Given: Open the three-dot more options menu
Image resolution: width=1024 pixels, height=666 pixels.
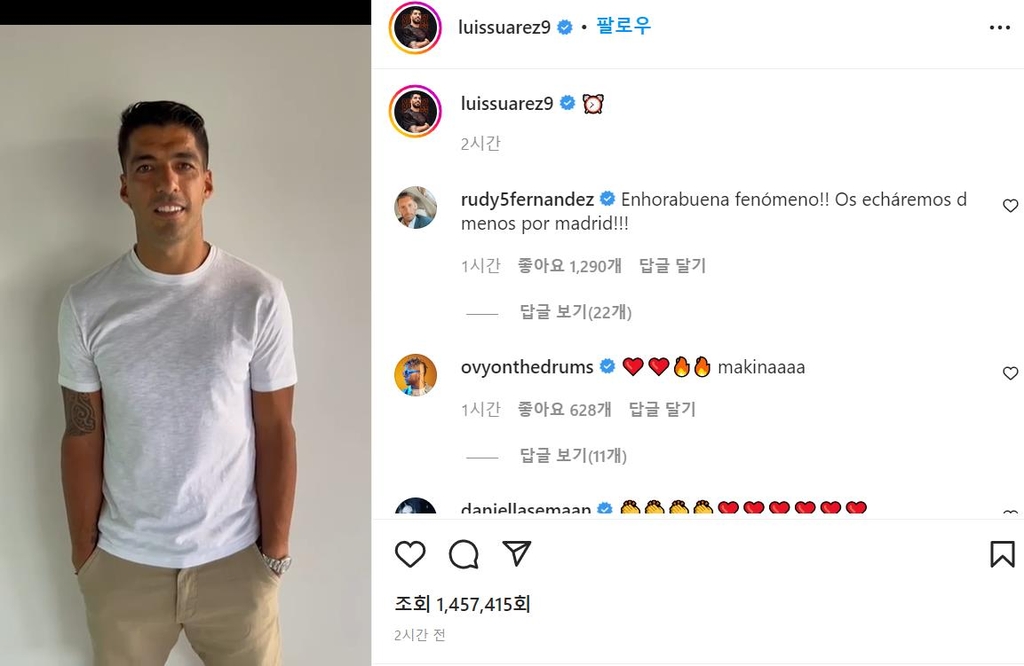Looking at the screenshot, I should pyautogui.click(x=1000, y=28).
